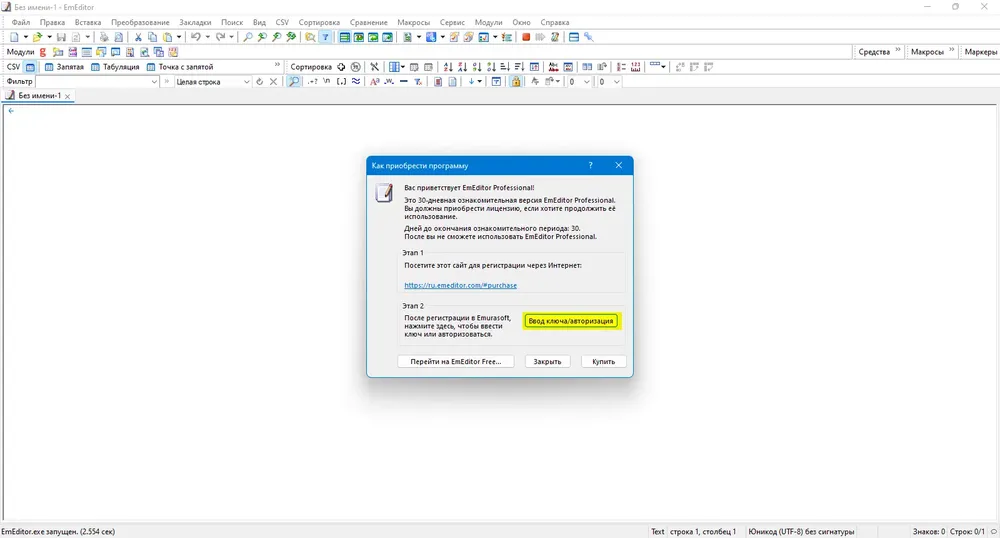Viewport: 1000px width, 538px height.
Task: Open the Фильтр text dropdown
Action: coord(154,82)
